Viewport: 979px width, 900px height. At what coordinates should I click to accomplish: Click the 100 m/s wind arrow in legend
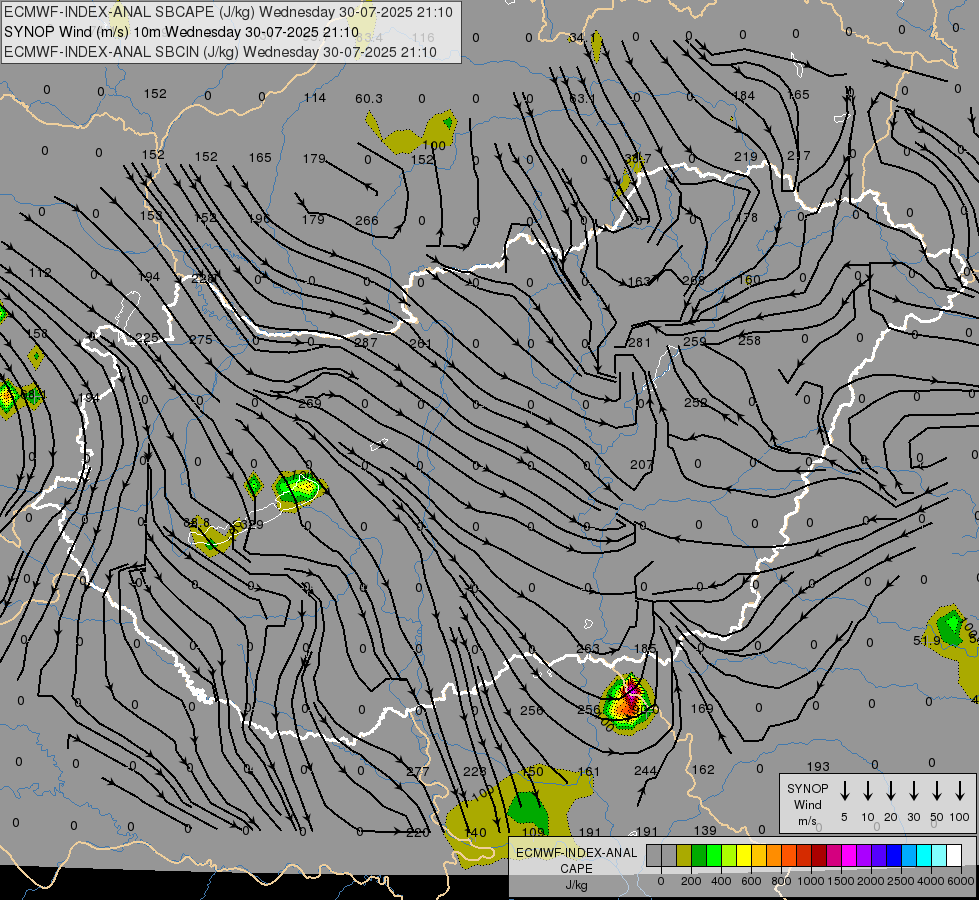coord(960,790)
